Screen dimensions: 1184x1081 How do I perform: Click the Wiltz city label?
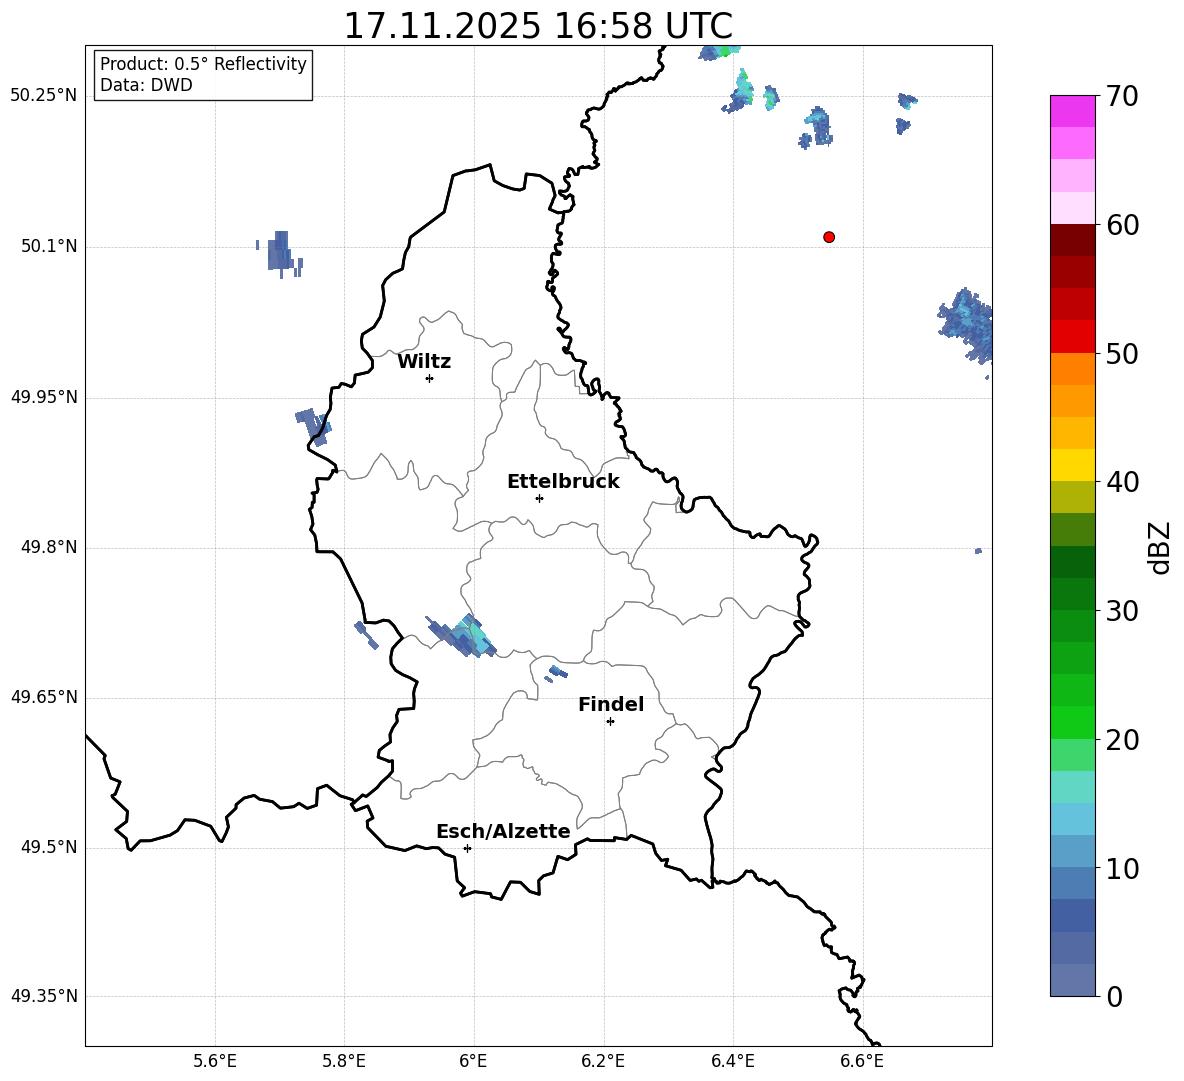pos(424,362)
